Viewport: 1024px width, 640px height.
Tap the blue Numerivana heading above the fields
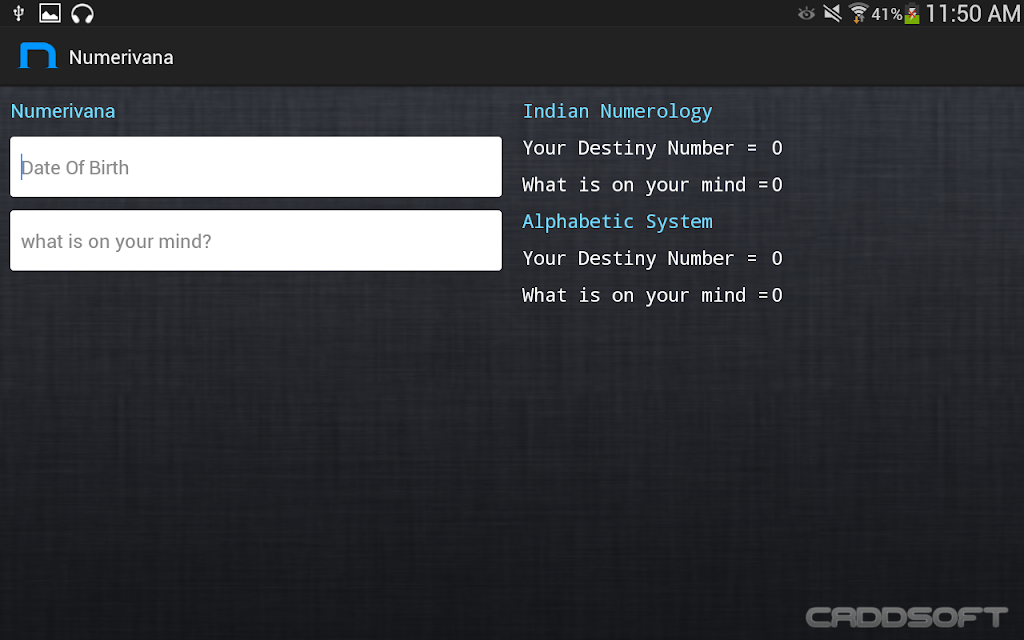point(63,111)
